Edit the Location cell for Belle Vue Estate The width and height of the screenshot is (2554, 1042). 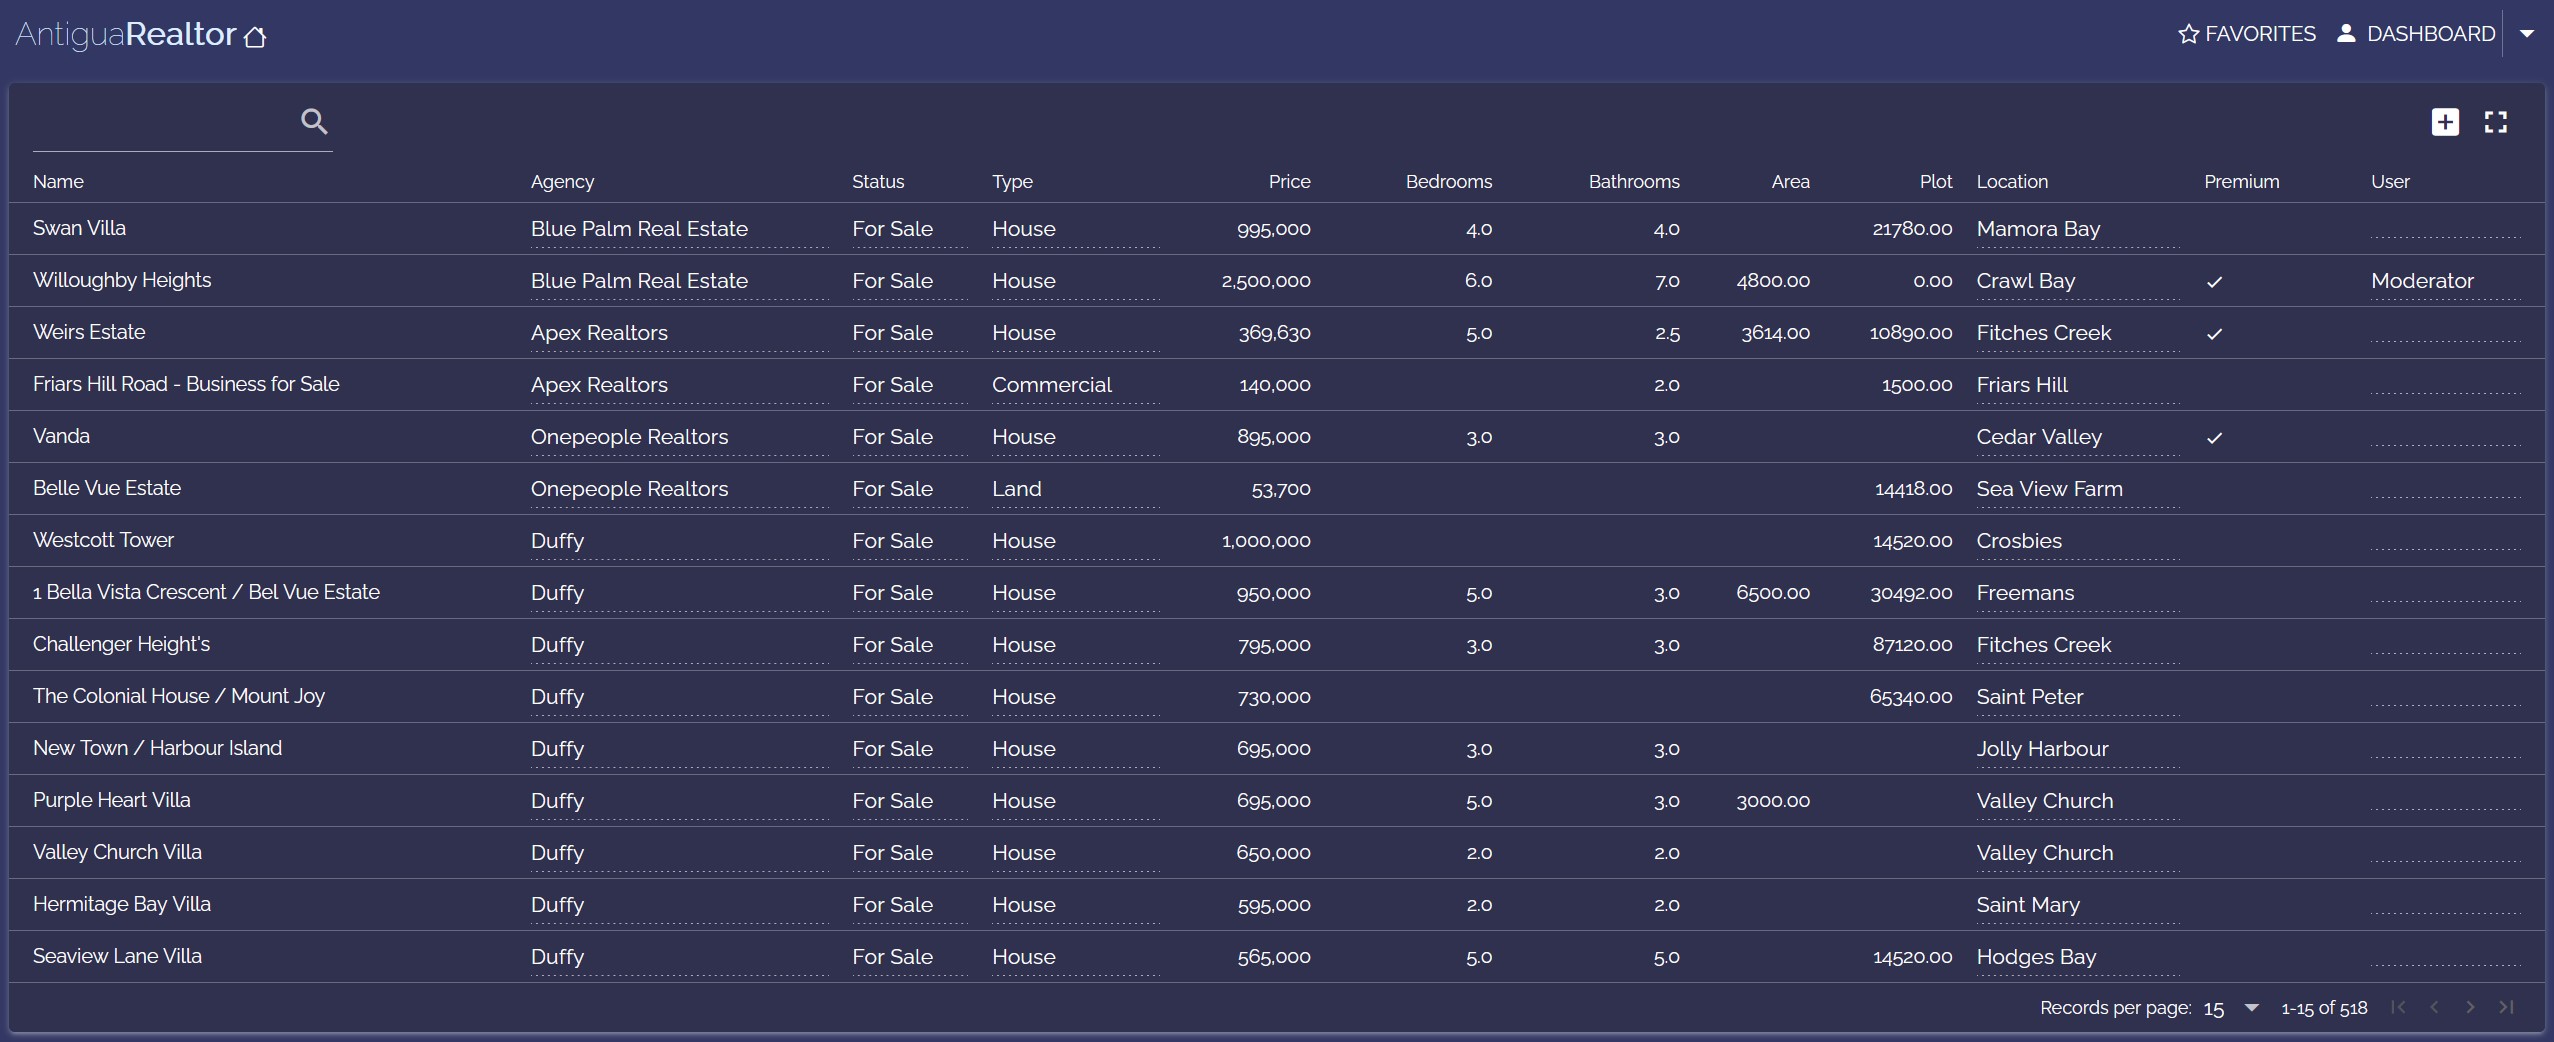click(x=2075, y=489)
